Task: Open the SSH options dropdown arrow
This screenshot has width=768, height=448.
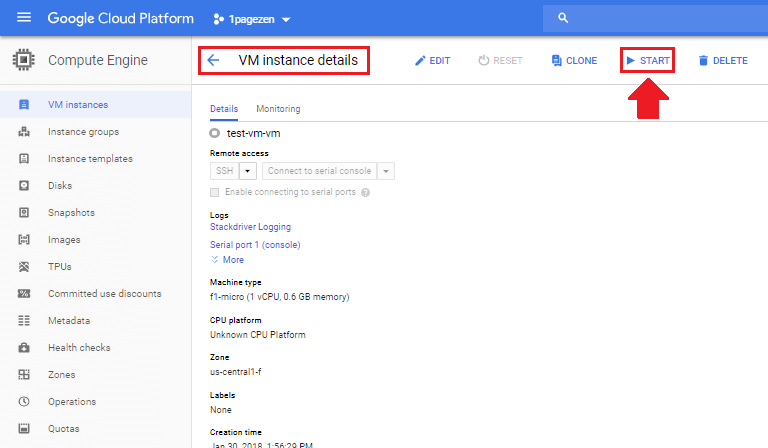Action: pyautogui.click(x=248, y=171)
